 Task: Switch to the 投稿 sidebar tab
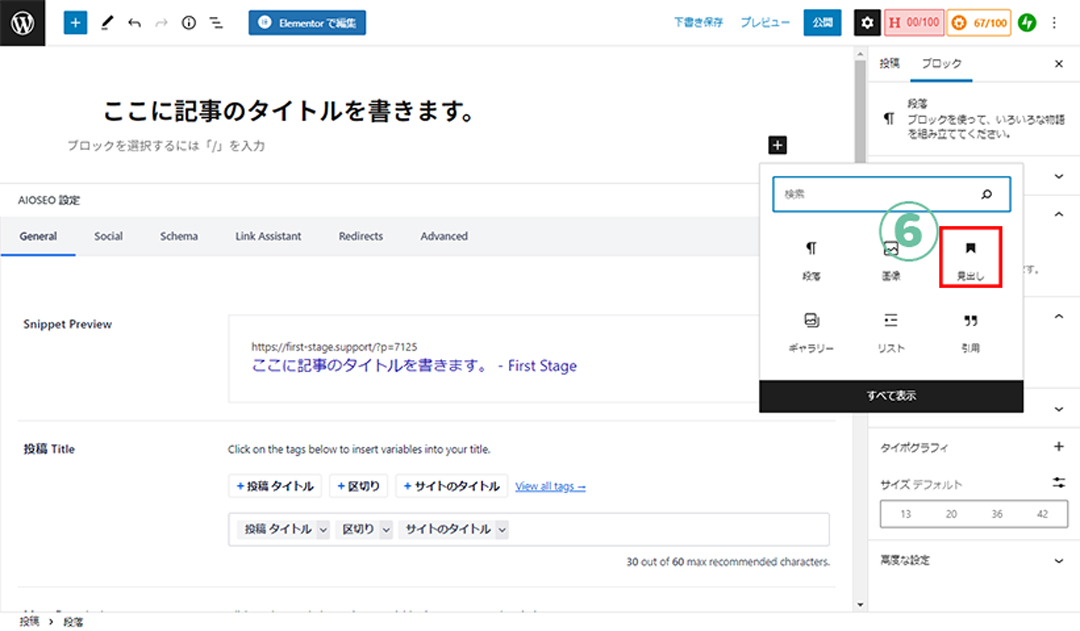[x=889, y=64]
